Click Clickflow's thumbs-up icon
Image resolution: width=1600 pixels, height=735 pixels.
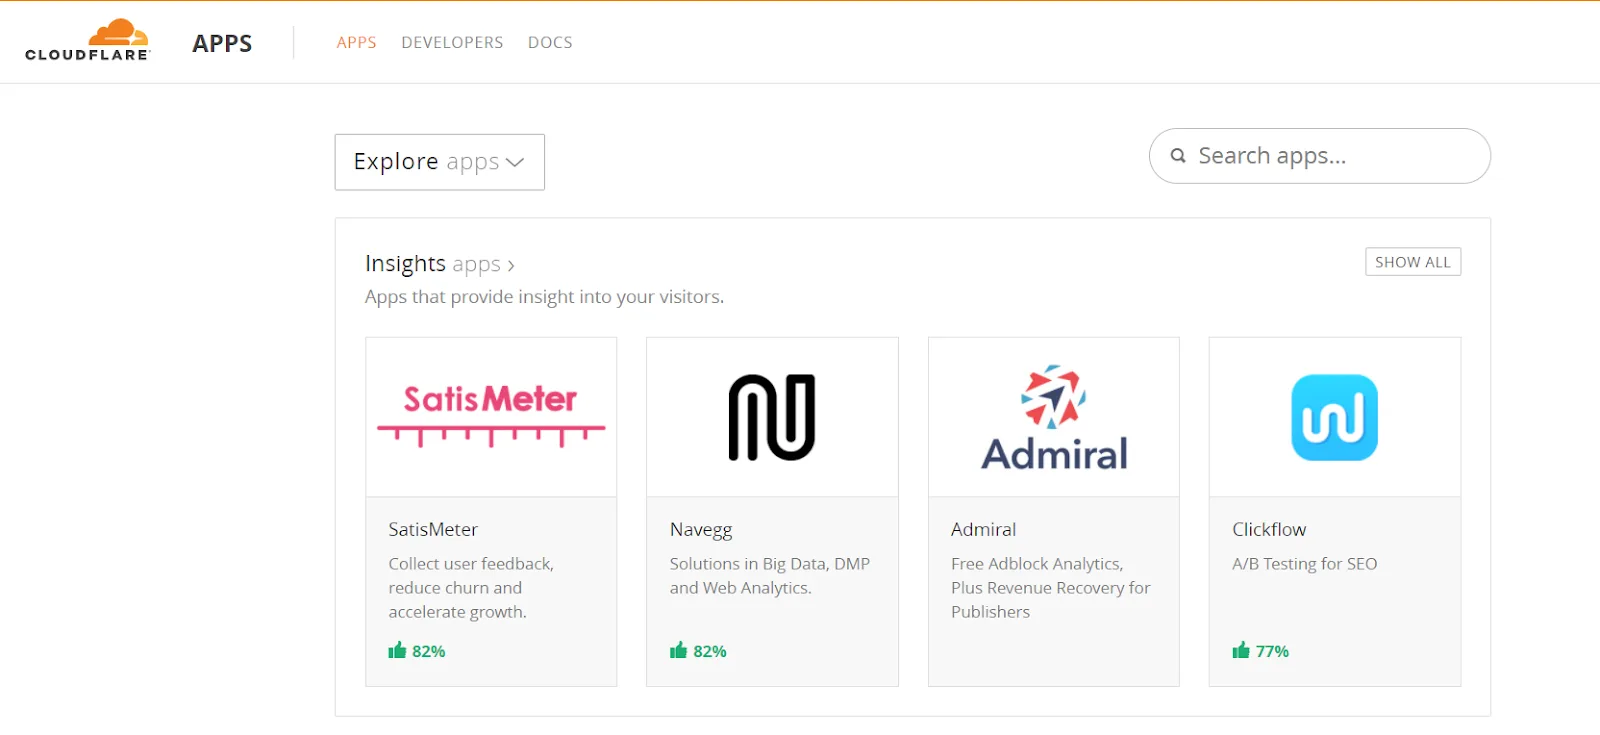1241,650
